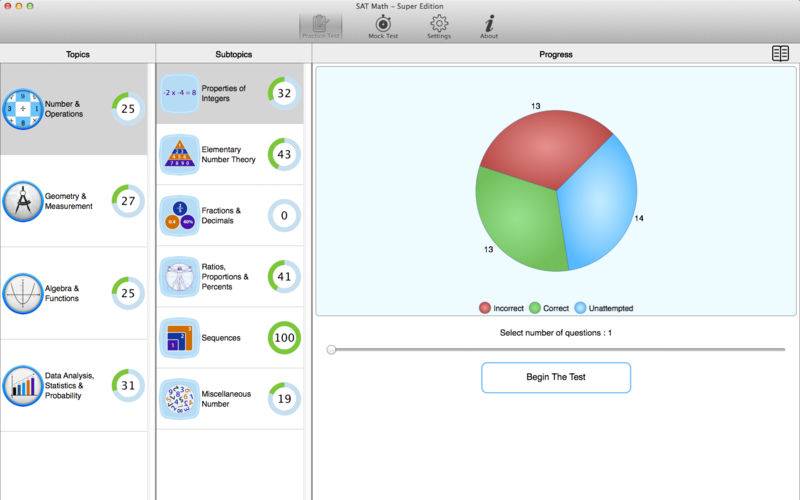800x500 pixels.
Task: Click the Sequences squares icon
Action: pyautogui.click(x=180, y=338)
